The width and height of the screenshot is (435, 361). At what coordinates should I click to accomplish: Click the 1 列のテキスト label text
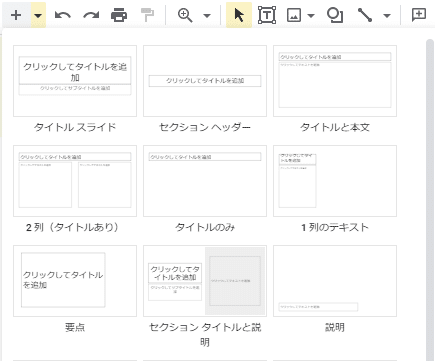[x=335, y=227]
